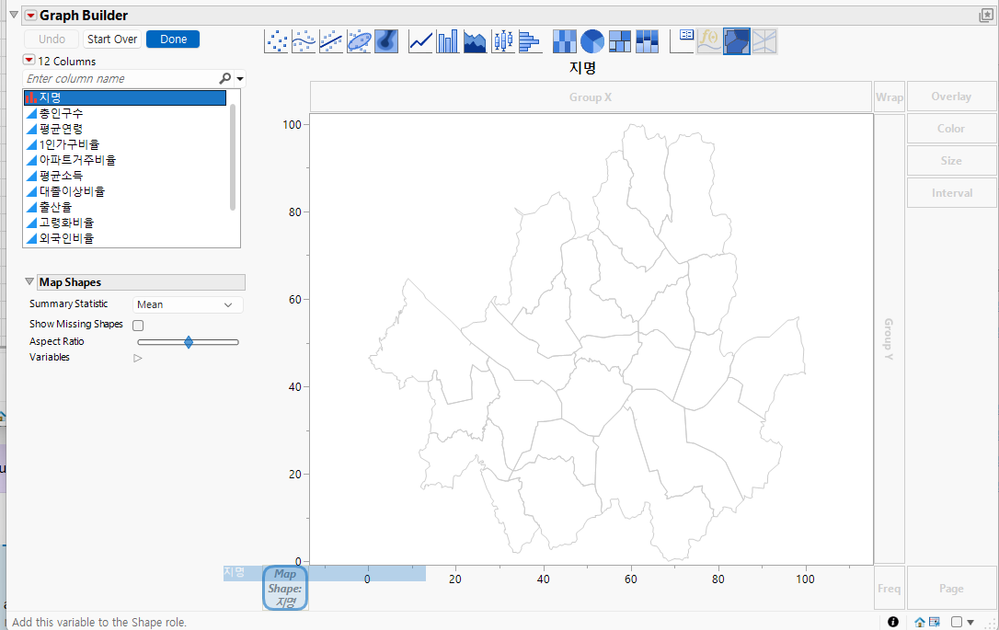Screen dimensions: 999x630
Task: Click the status bar info icon
Action: point(893,622)
